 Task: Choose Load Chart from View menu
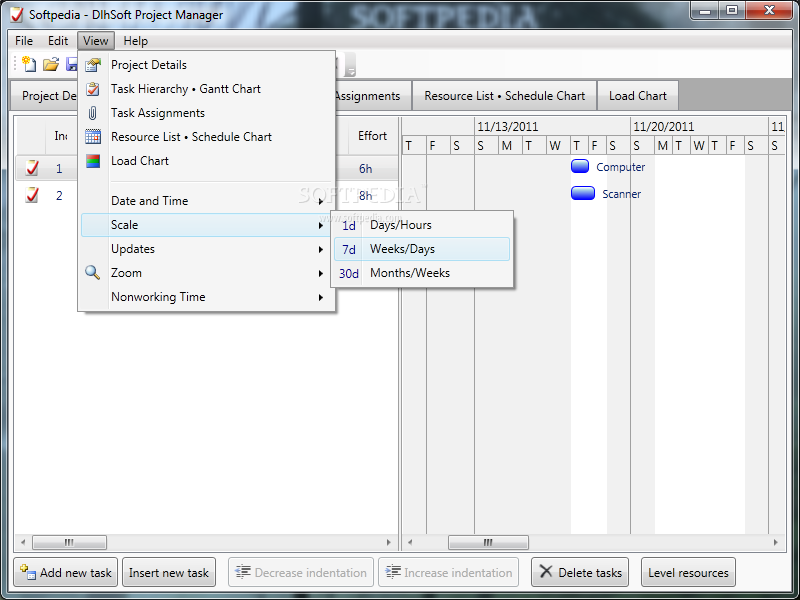coord(207,161)
